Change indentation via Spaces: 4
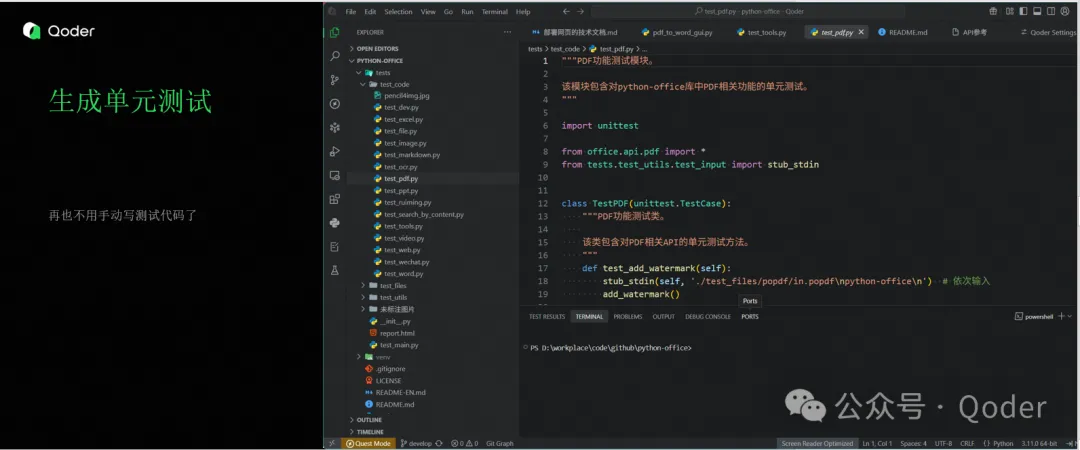Viewport: 1080px width, 450px height. coord(913,443)
